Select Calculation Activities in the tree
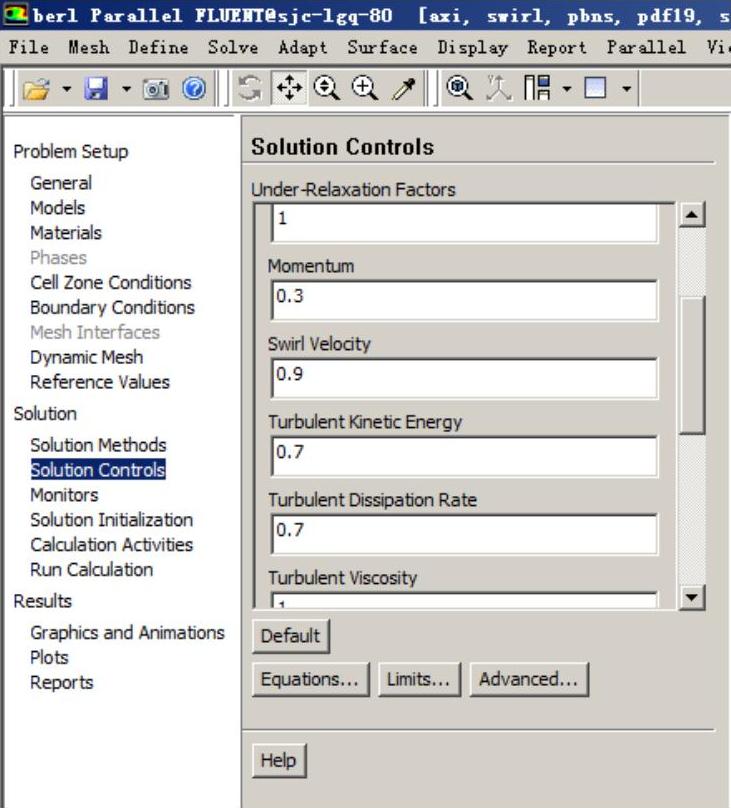Image resolution: width=731 pixels, height=808 pixels. (x=112, y=545)
